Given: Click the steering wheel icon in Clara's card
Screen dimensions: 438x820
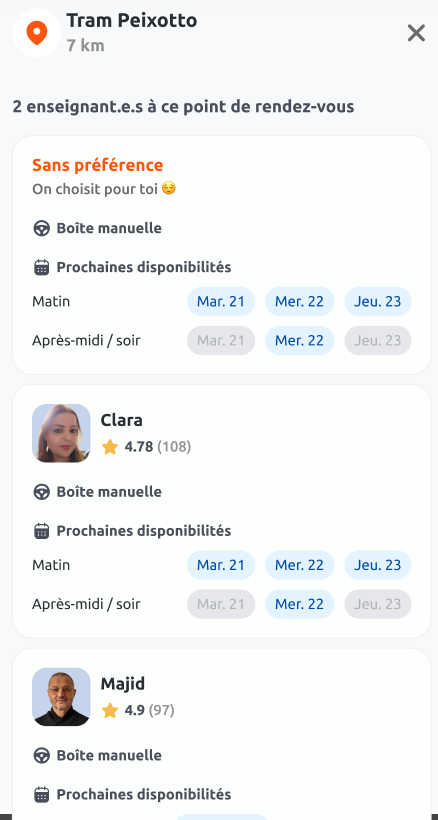Looking at the screenshot, I should coord(41,492).
